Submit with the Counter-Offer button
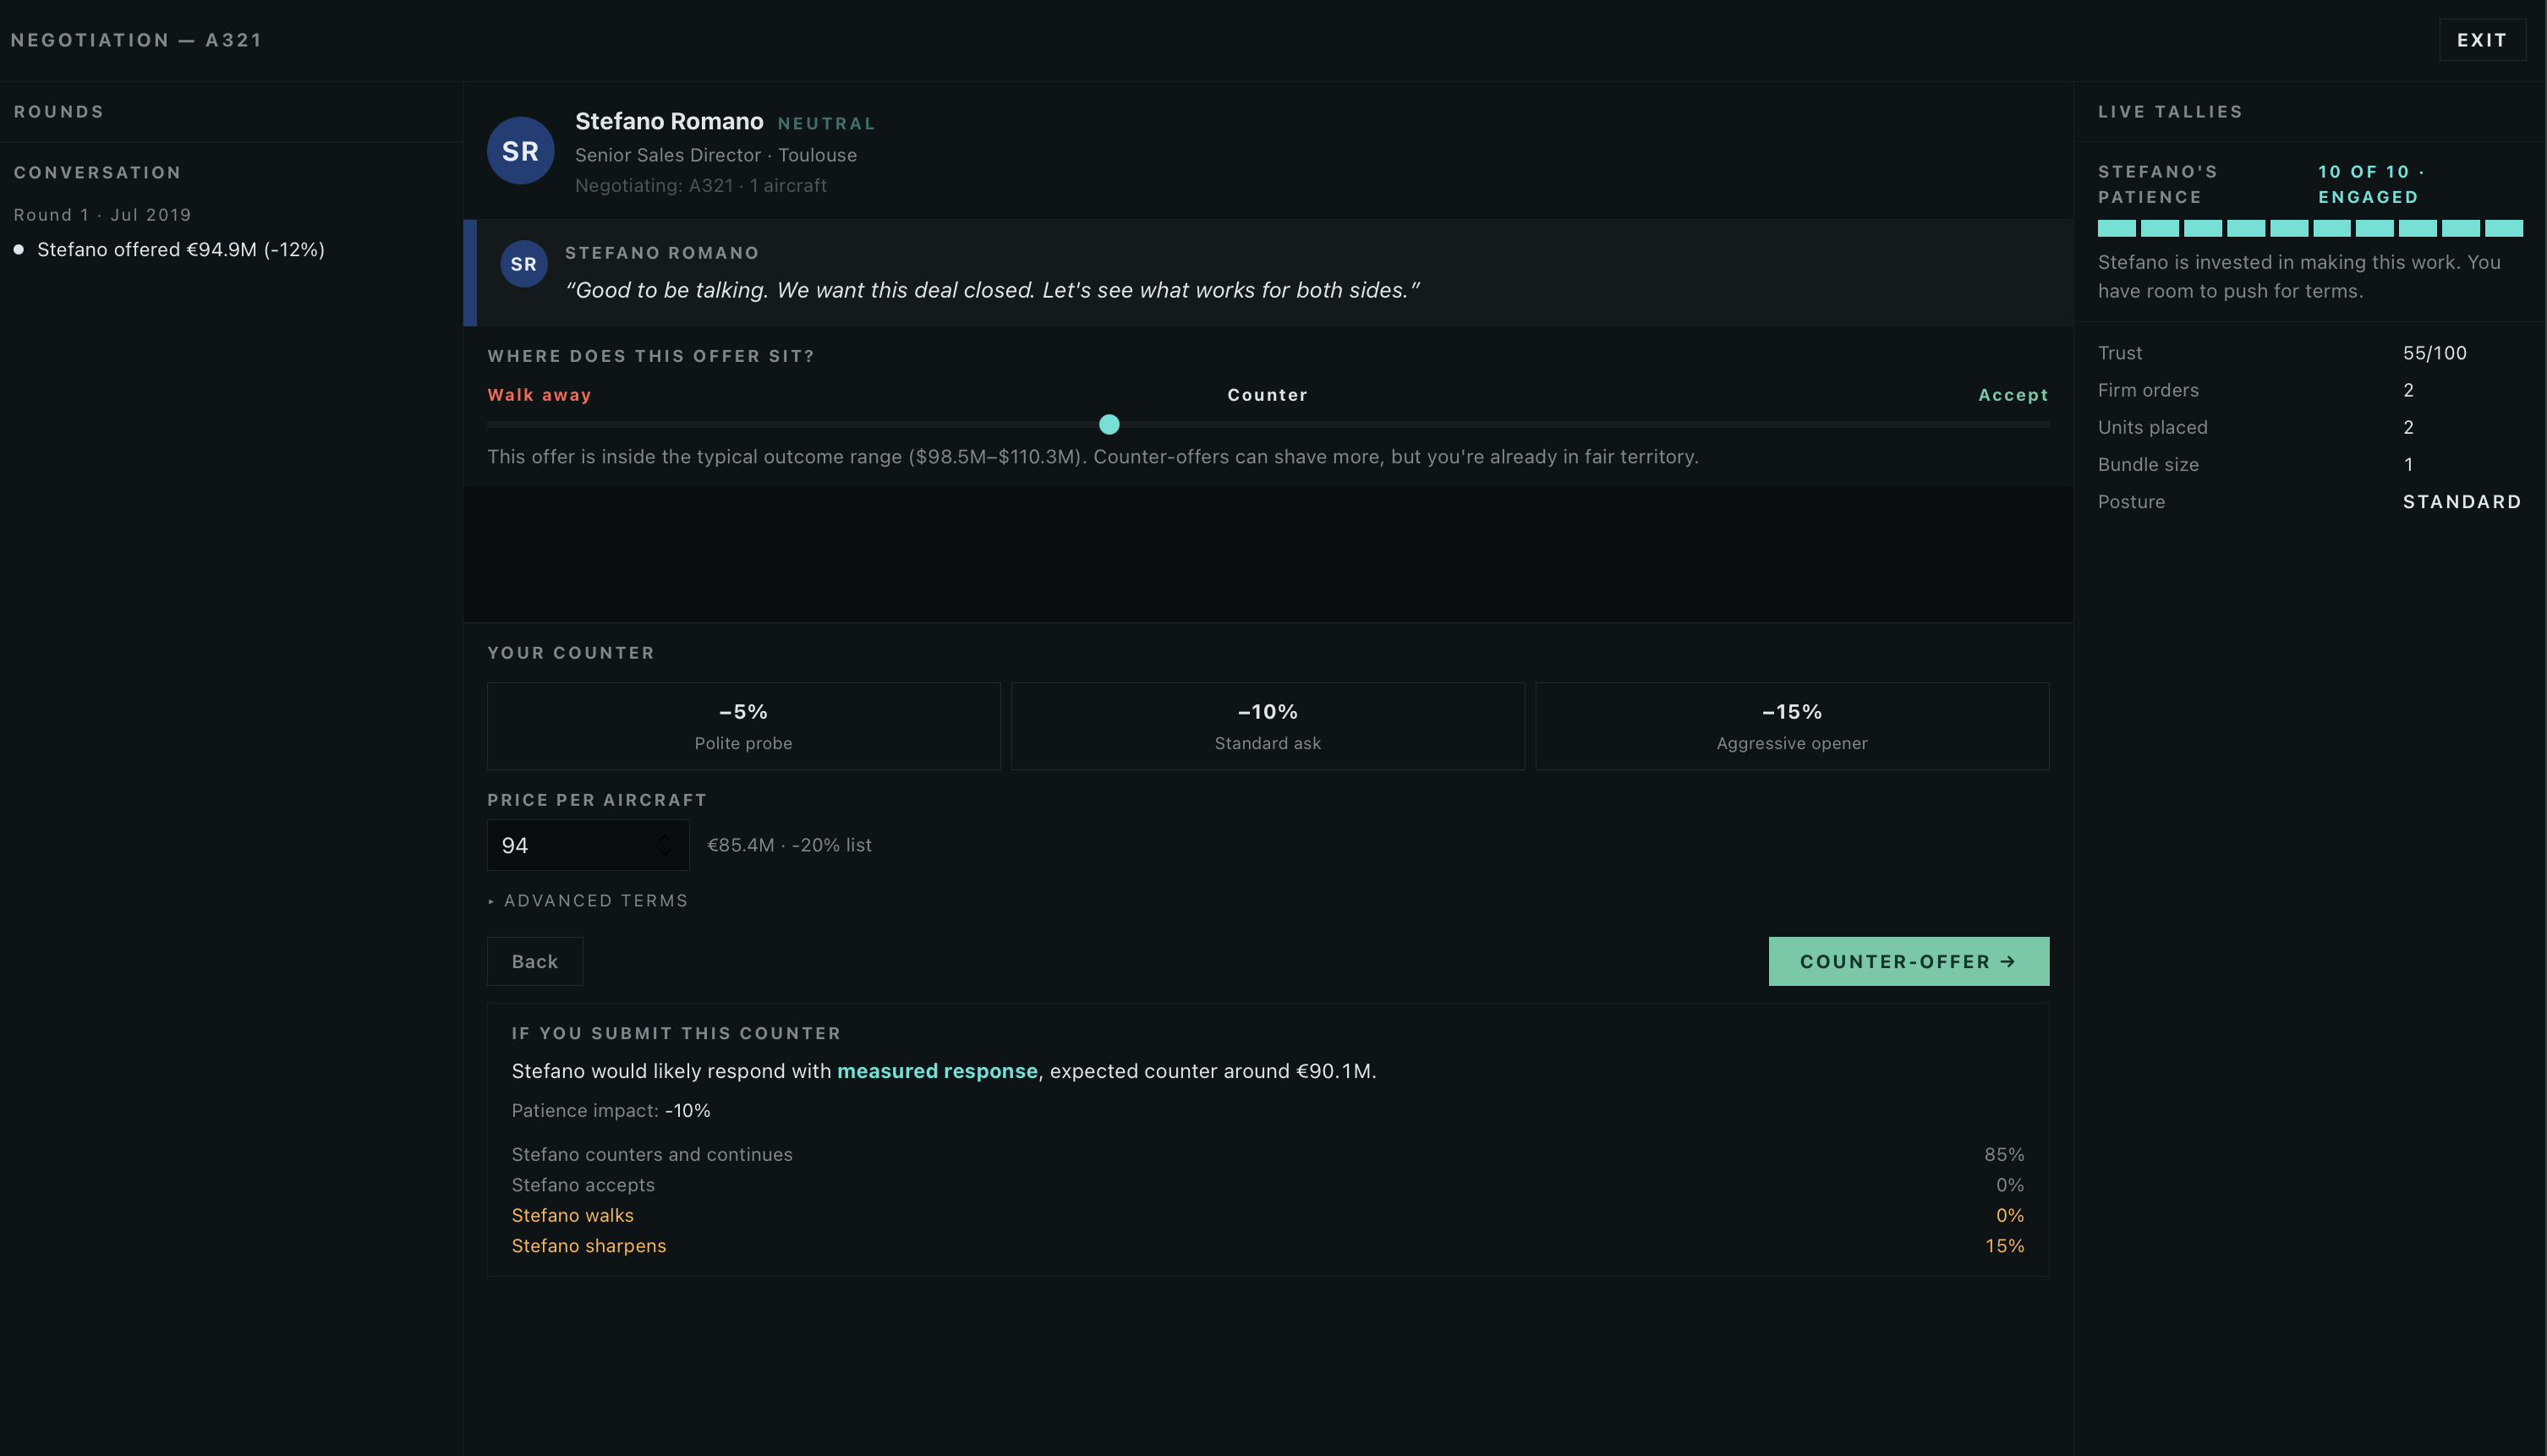 (1908, 961)
